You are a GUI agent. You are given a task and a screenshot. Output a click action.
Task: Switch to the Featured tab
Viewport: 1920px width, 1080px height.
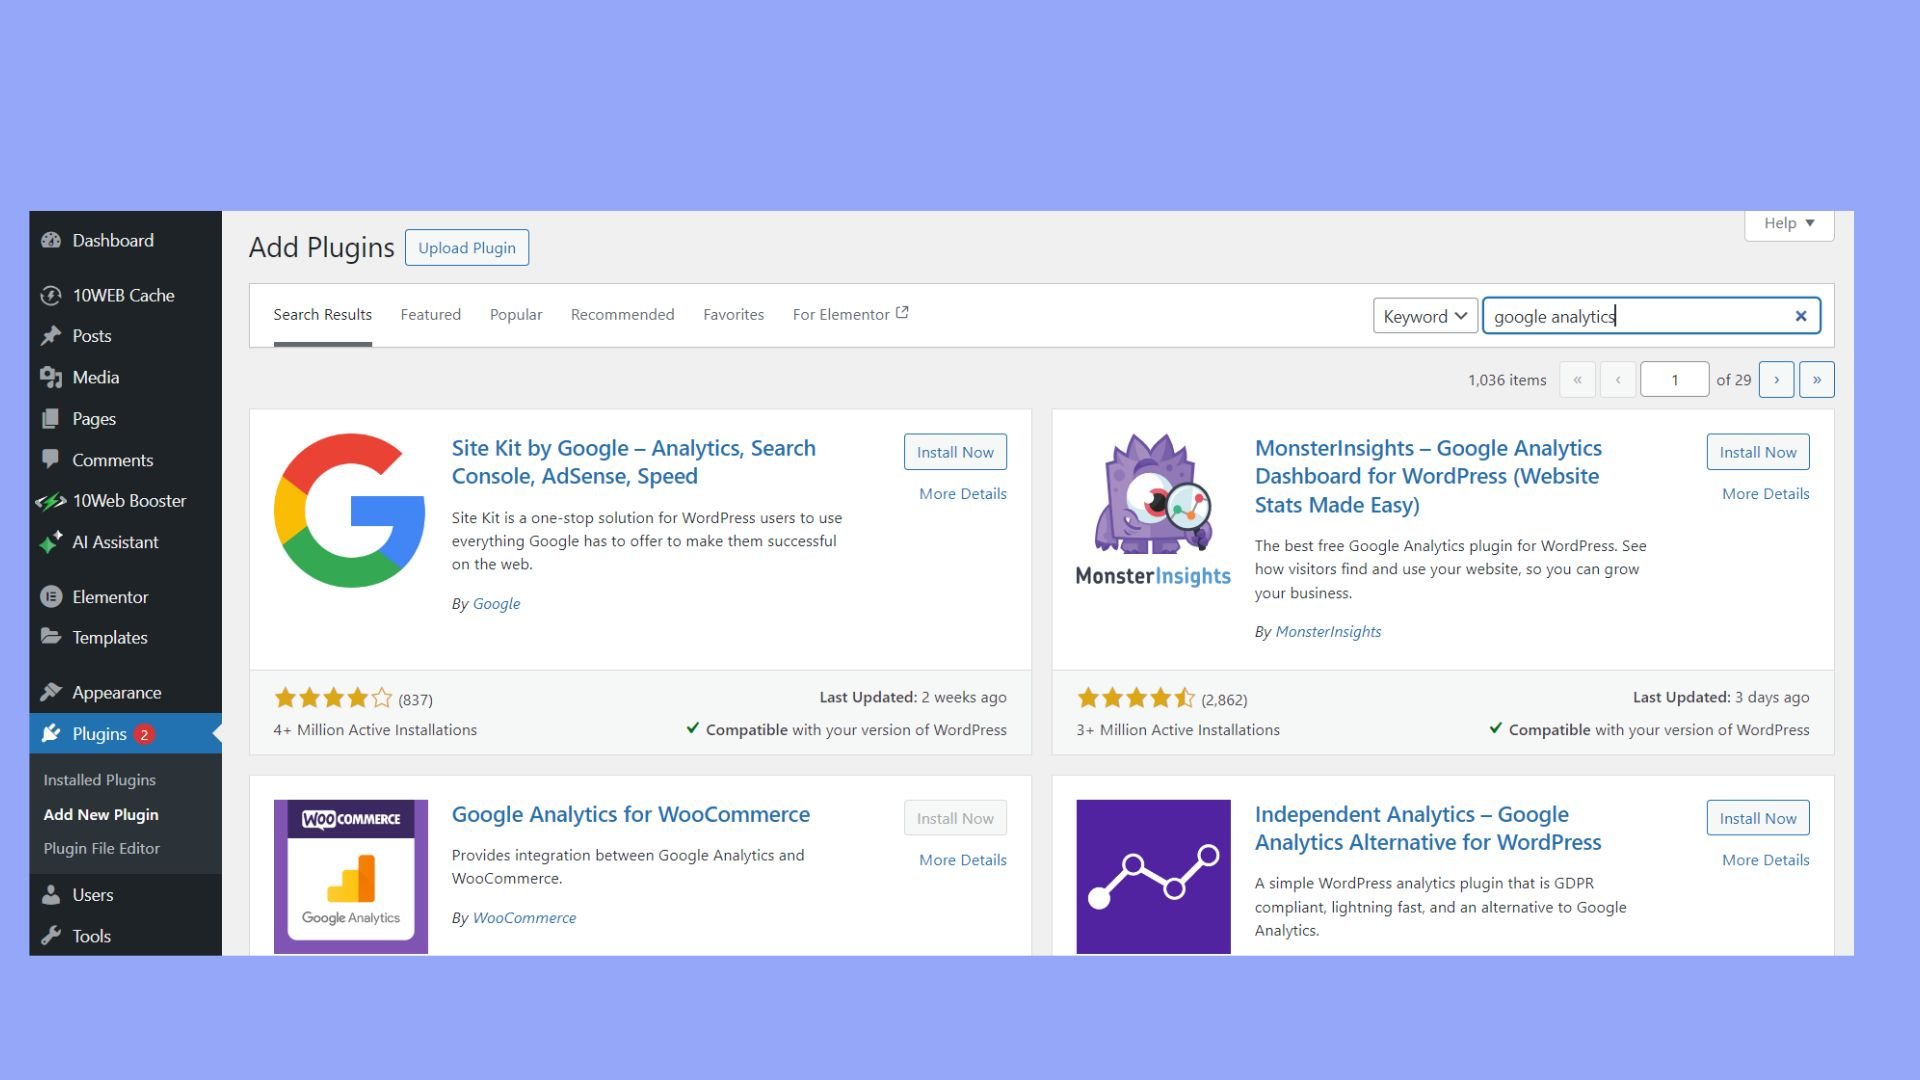430,315
